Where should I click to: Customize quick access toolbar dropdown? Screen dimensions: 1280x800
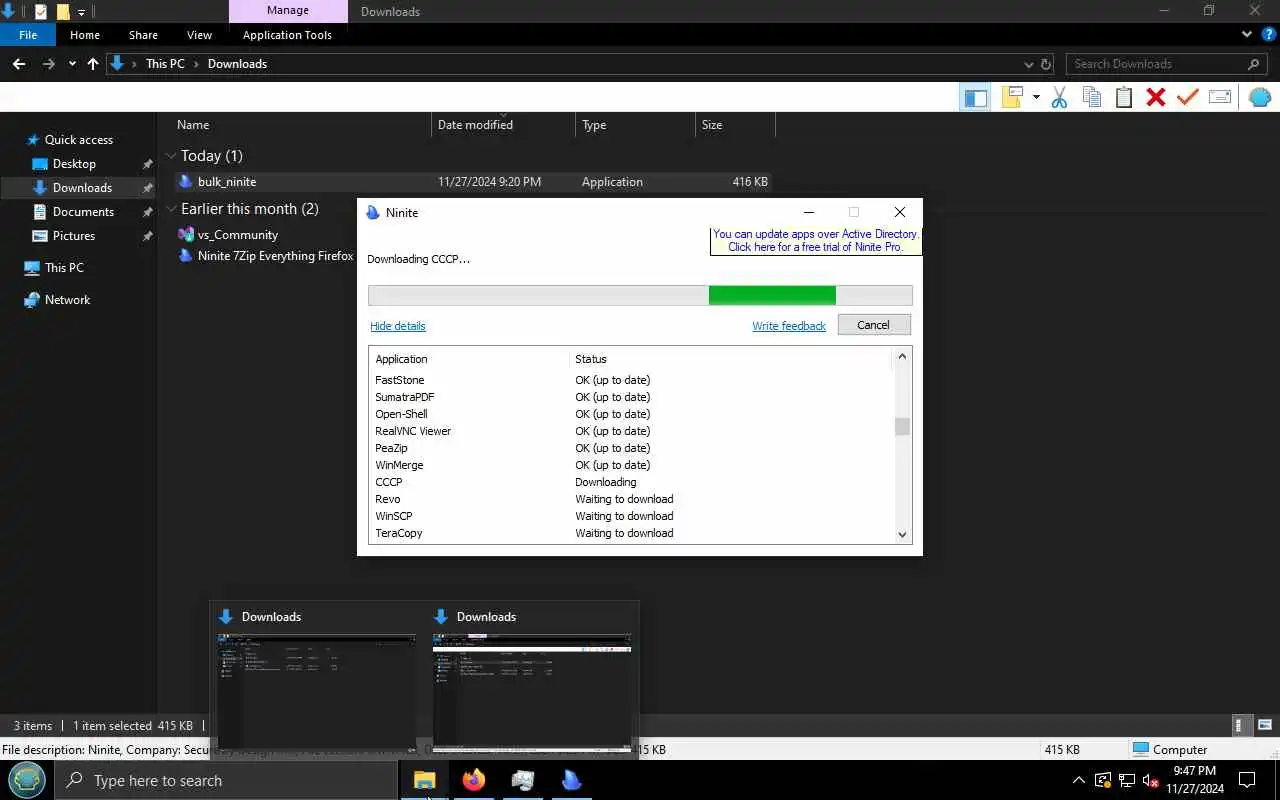pos(82,12)
